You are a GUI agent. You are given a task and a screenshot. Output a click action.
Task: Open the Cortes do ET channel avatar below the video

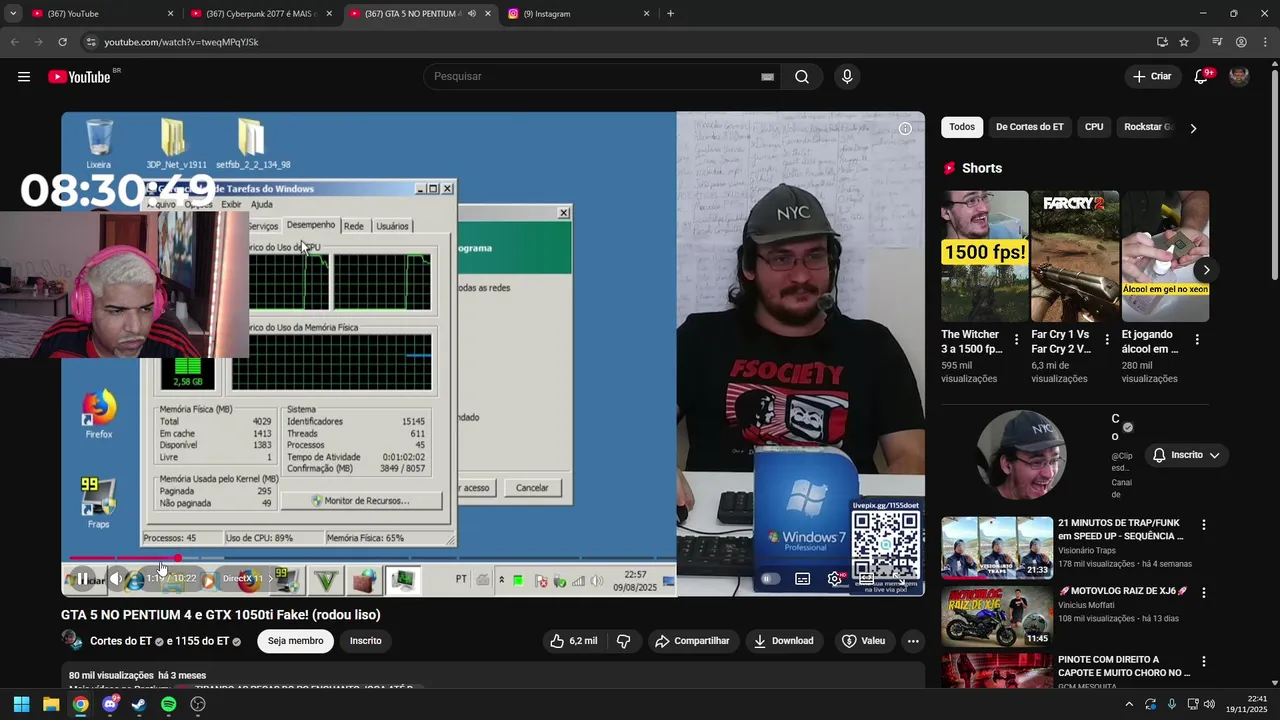72,641
